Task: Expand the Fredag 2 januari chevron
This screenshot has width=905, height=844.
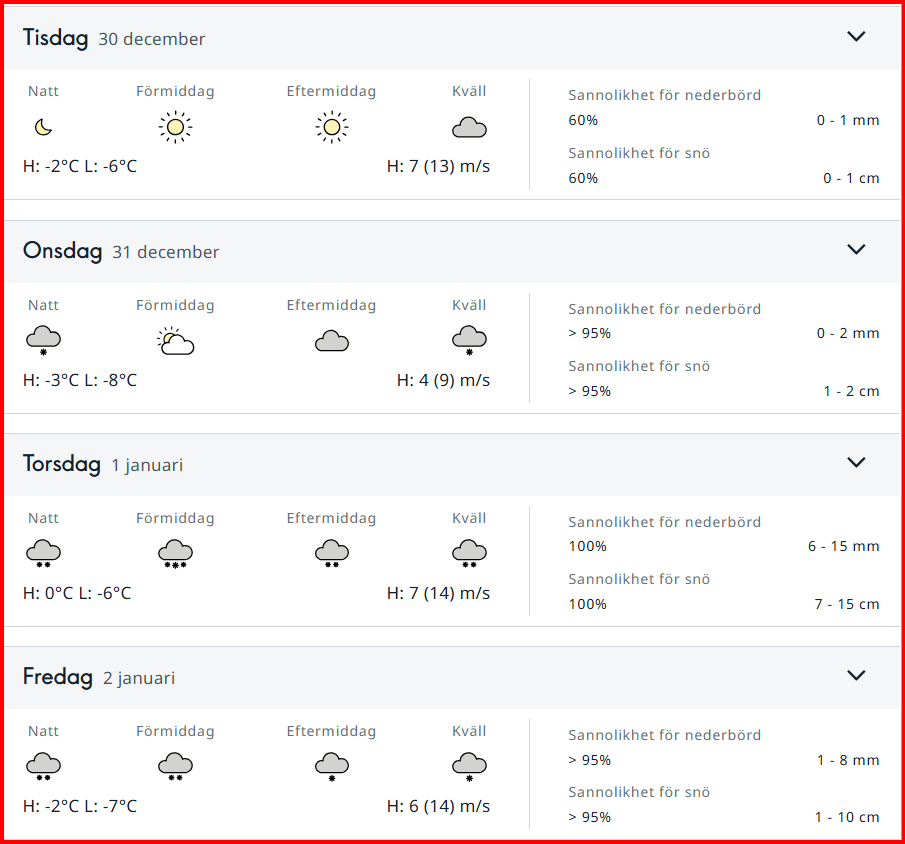Action: click(856, 675)
